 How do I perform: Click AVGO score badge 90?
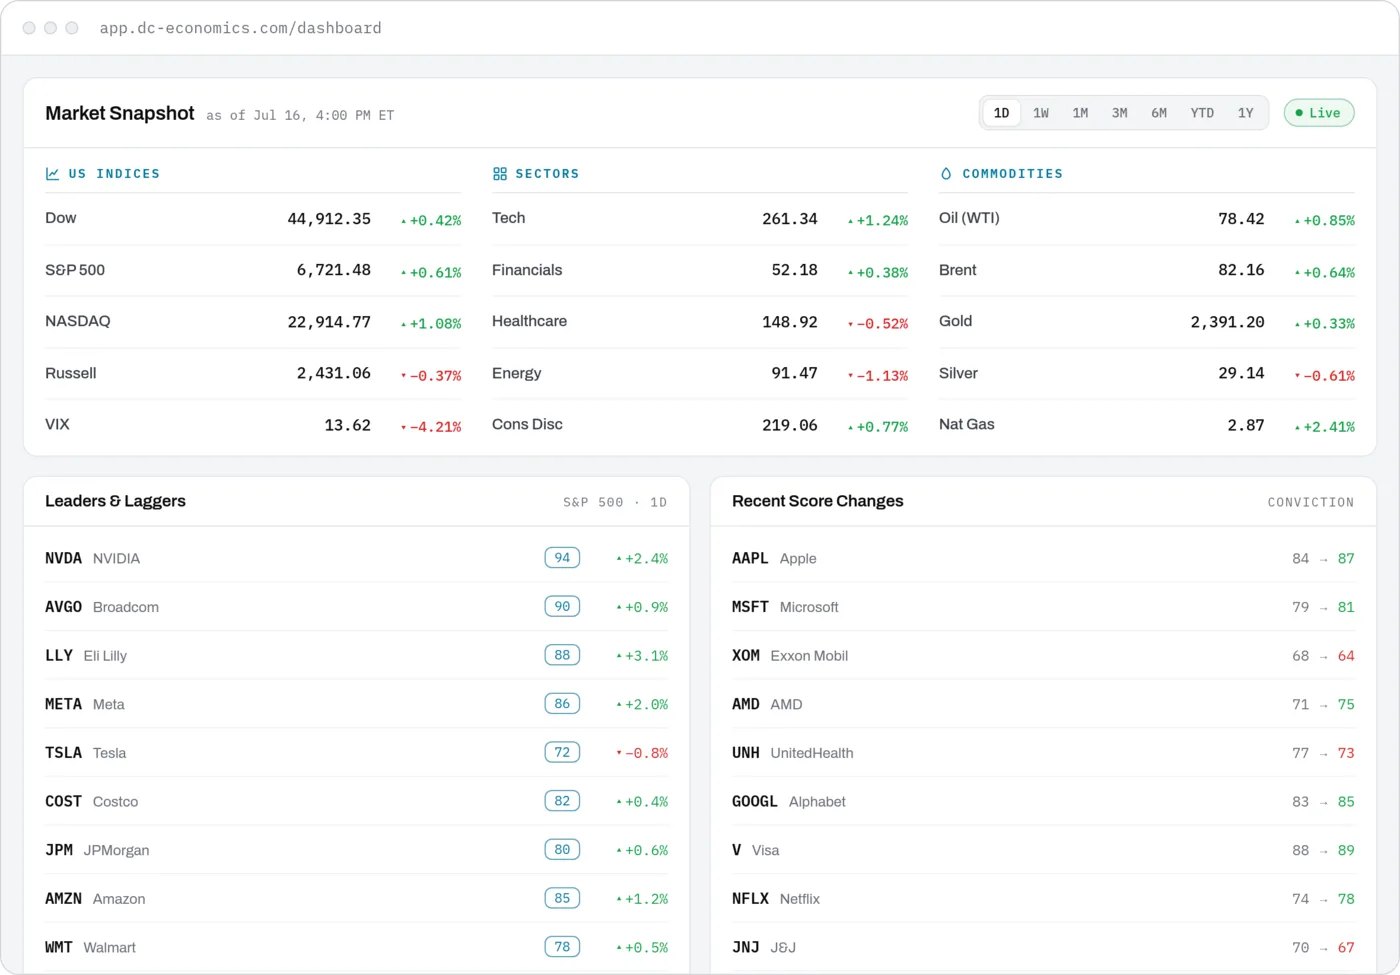(x=562, y=607)
